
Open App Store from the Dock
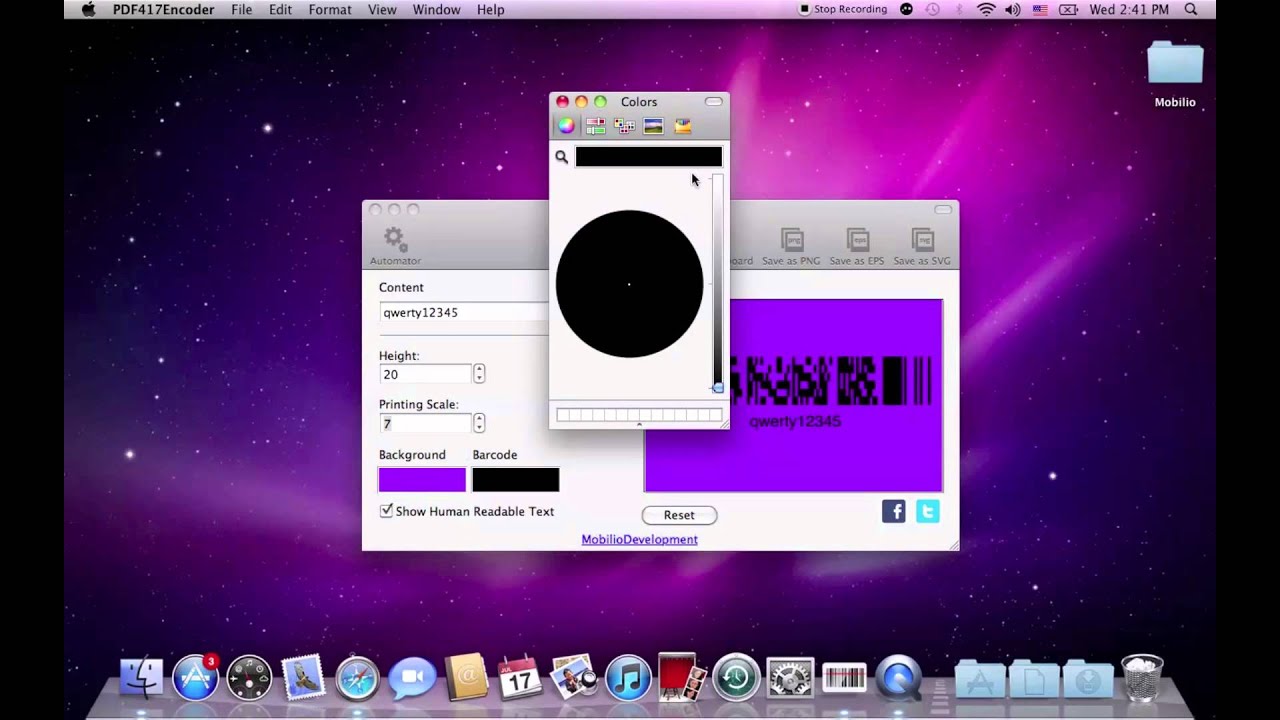coord(195,678)
